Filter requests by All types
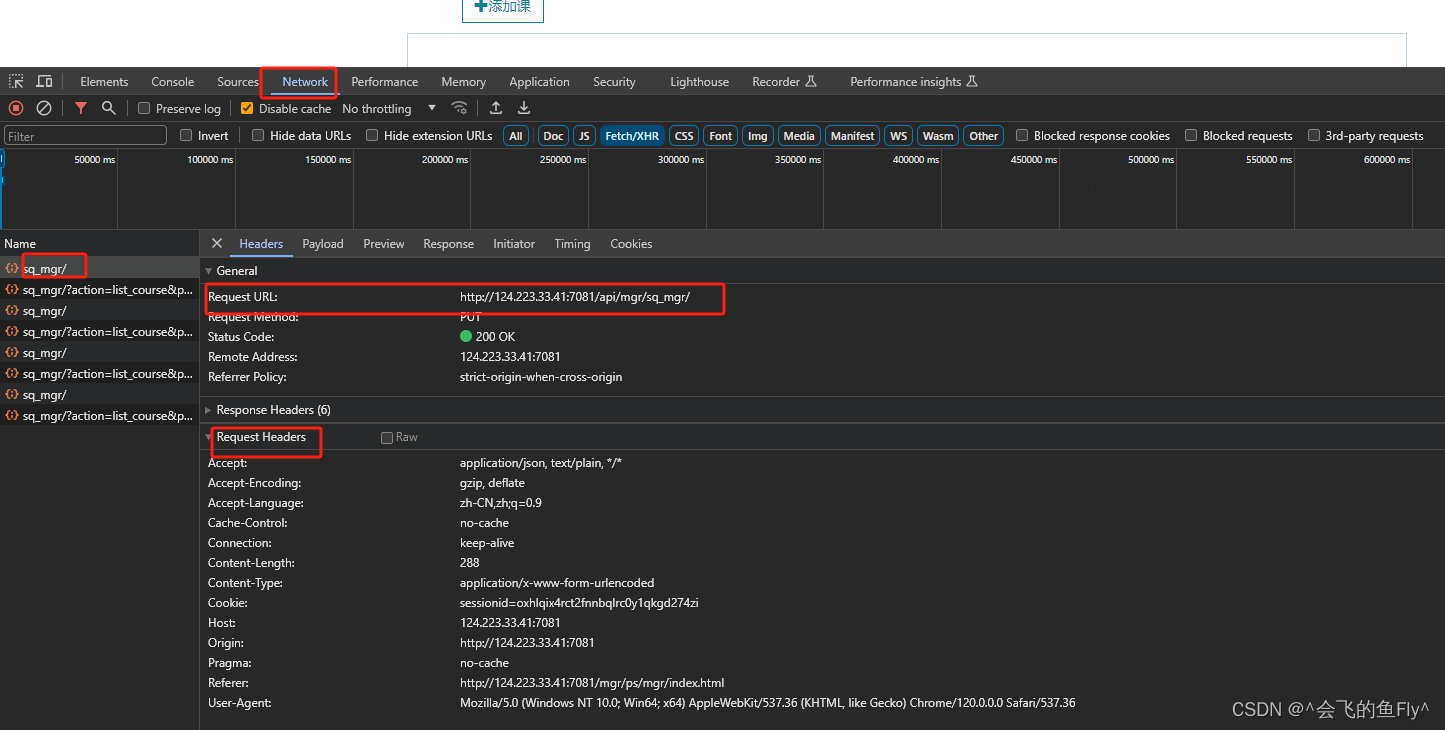Viewport: 1445px width, 730px height. (516, 136)
